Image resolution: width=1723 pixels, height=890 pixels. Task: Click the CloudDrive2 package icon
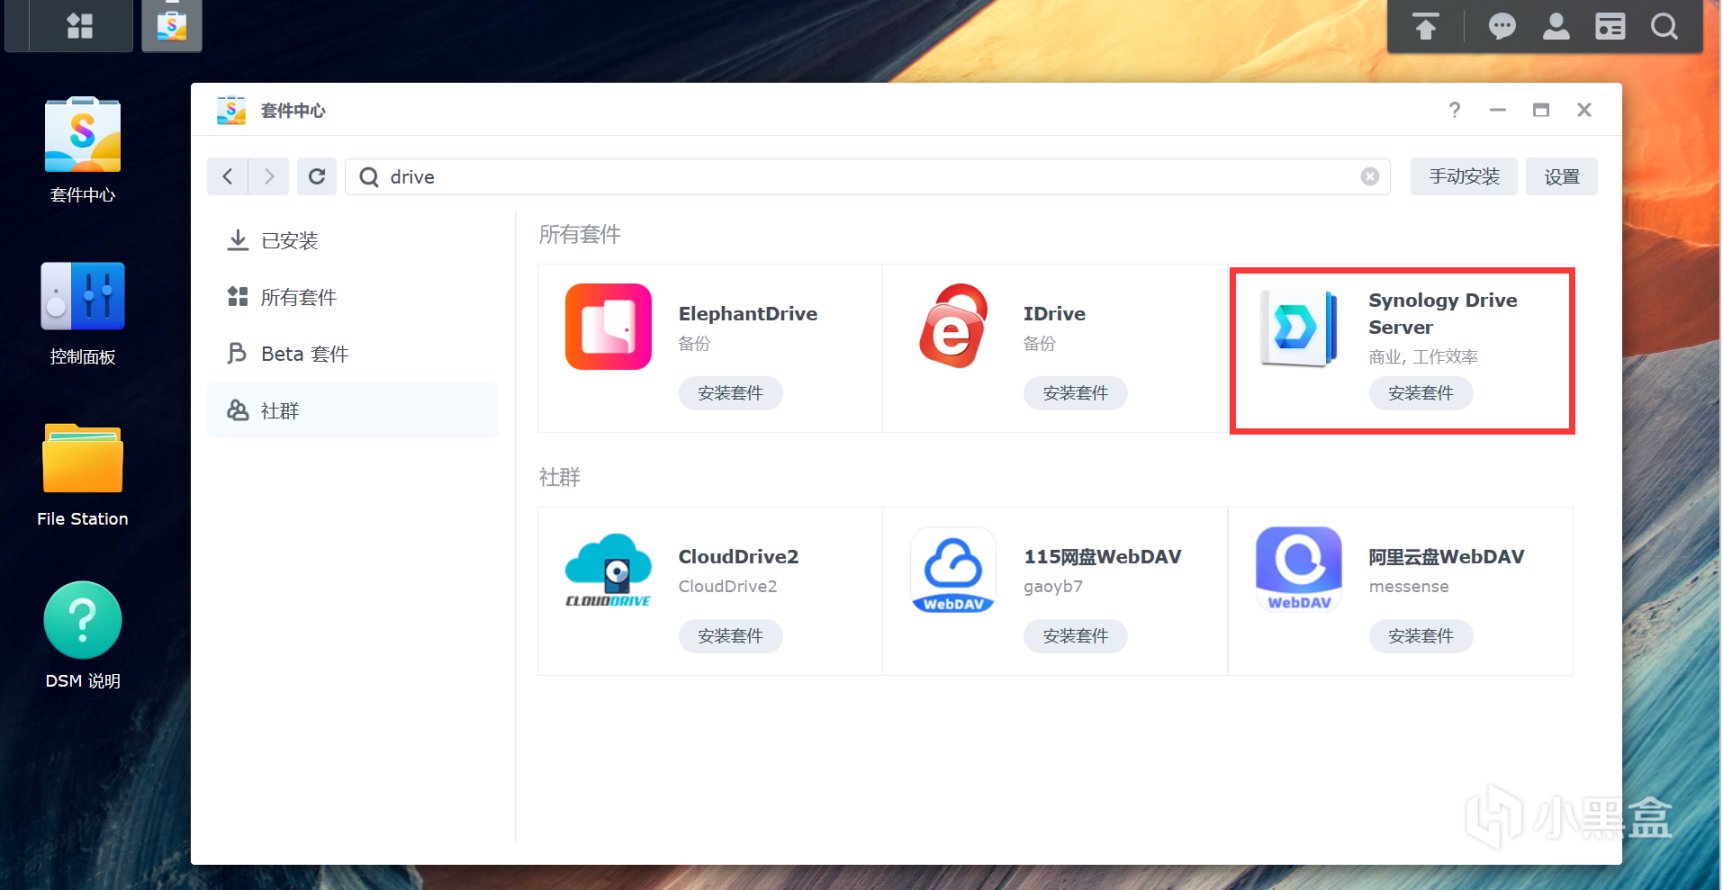point(608,570)
